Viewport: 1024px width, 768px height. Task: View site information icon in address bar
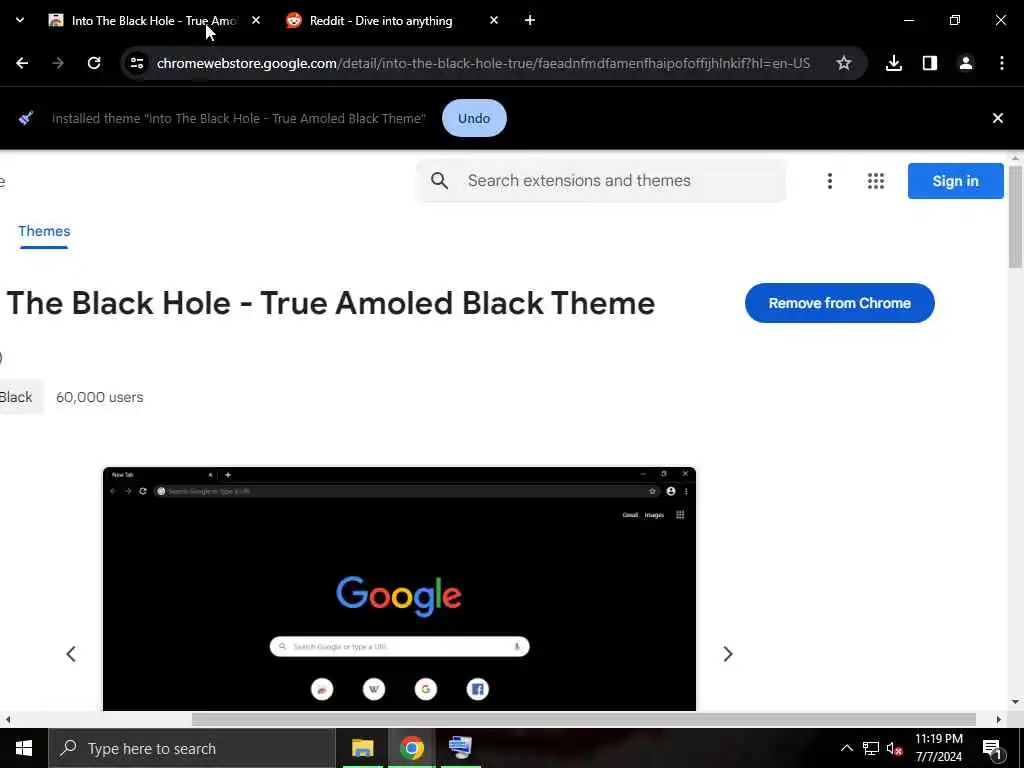[136, 63]
